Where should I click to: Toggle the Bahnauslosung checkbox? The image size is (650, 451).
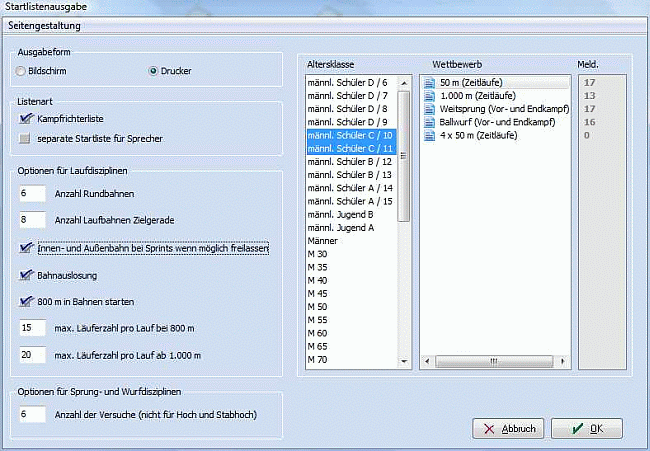(x=26, y=273)
